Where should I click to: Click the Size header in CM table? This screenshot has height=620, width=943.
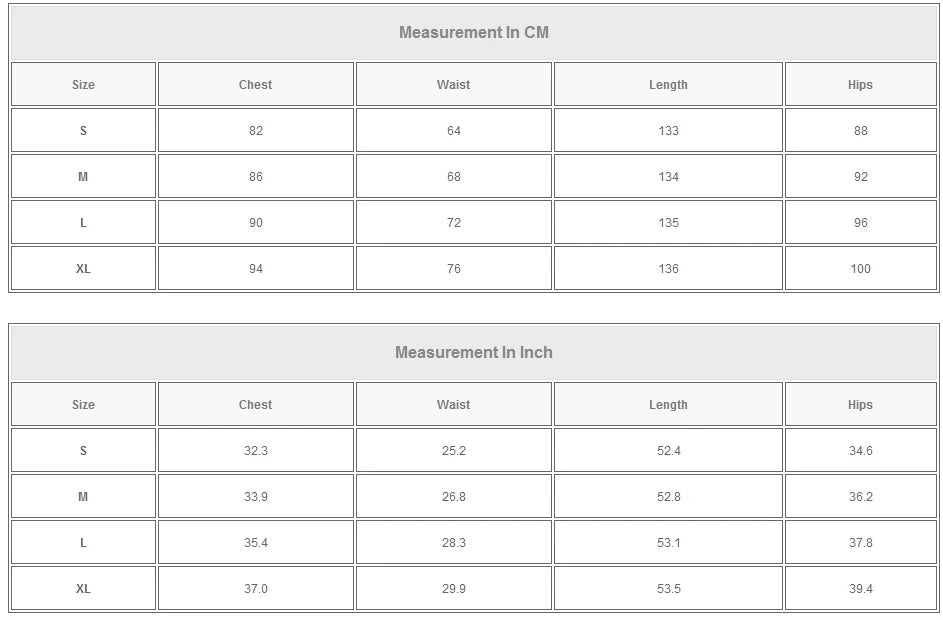coord(83,85)
